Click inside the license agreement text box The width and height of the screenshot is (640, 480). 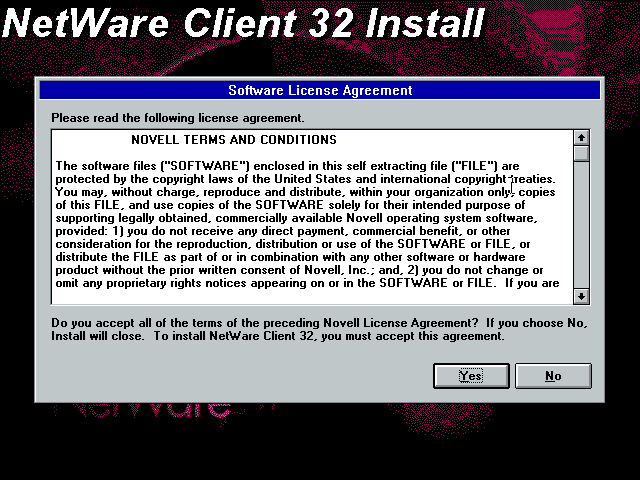[312, 217]
